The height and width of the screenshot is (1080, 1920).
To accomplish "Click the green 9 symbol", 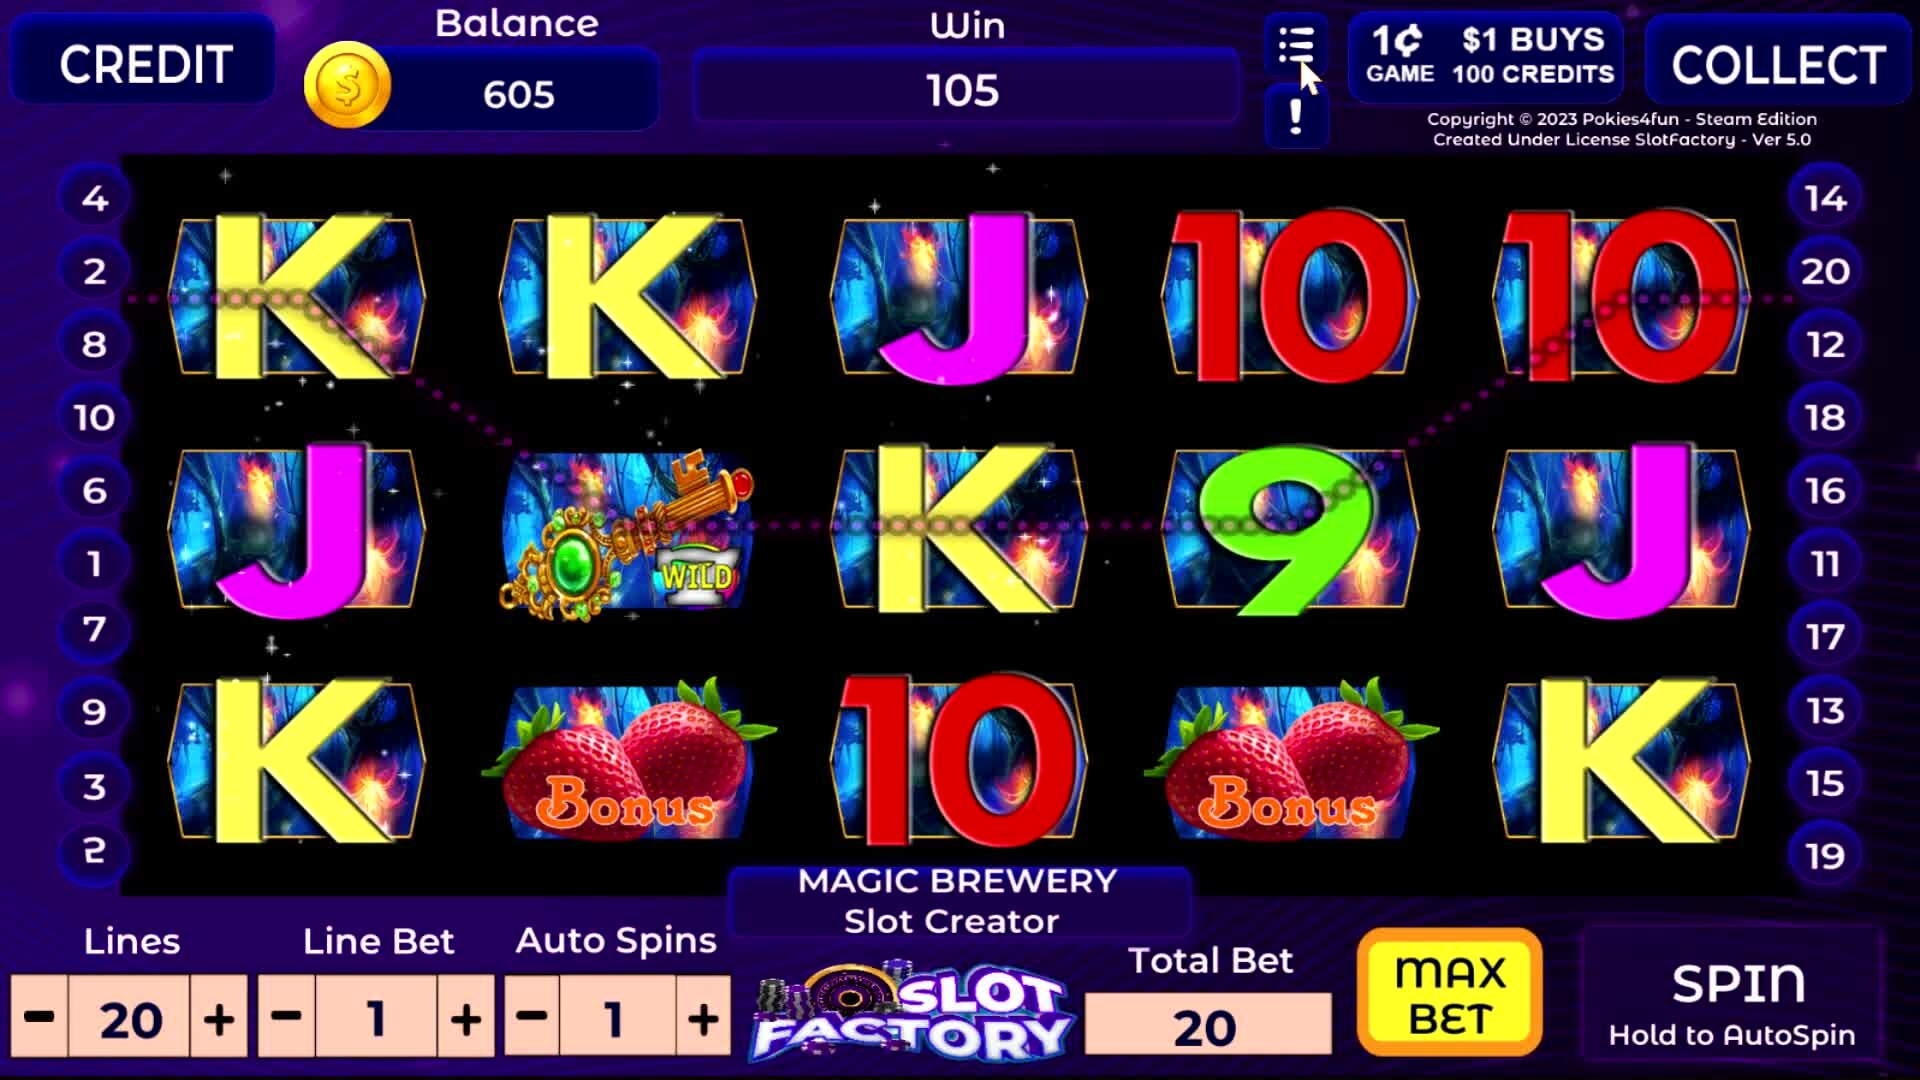I will (1289, 530).
